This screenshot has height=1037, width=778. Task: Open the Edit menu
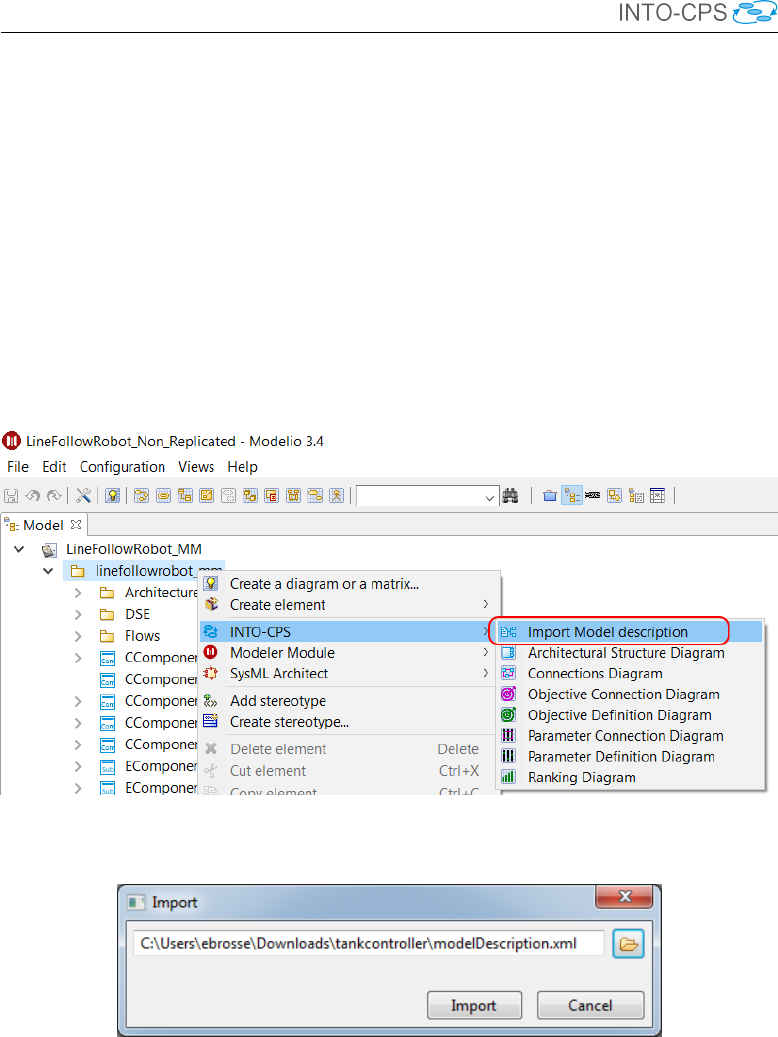[x=54, y=467]
